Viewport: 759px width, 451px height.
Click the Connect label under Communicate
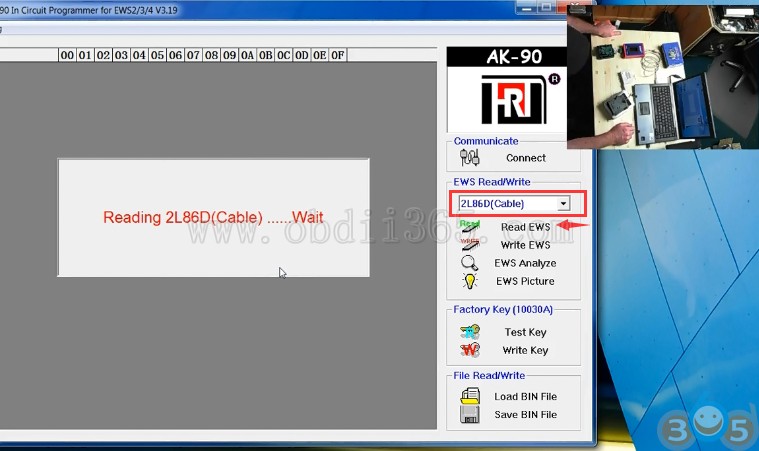pos(526,158)
